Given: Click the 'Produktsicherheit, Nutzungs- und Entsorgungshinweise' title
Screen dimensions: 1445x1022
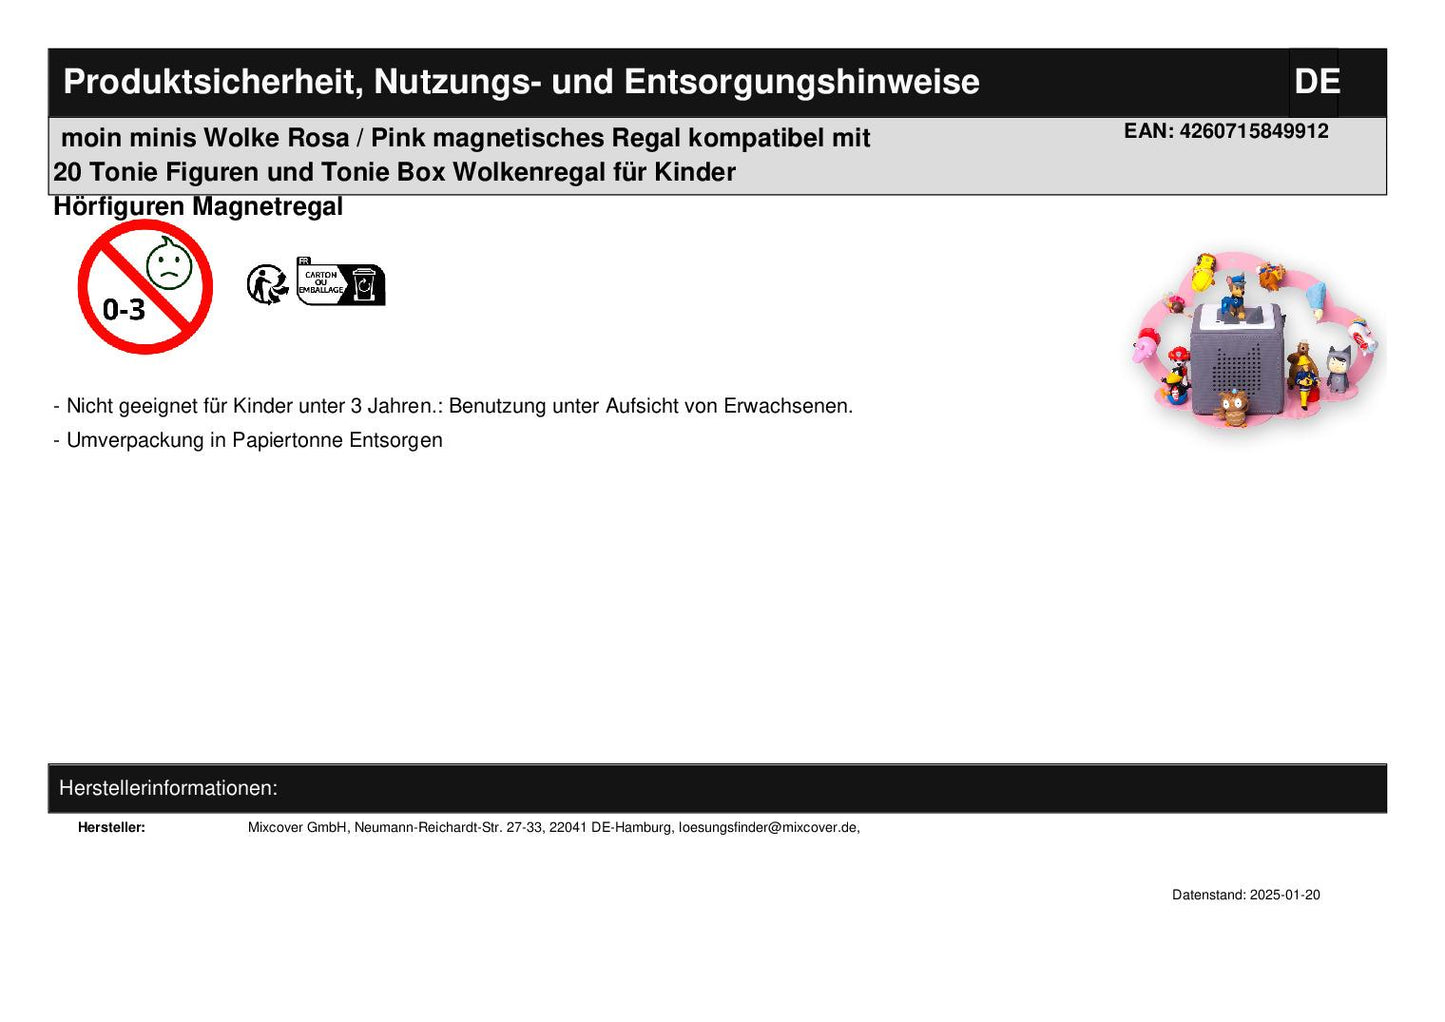Looking at the screenshot, I should [521, 82].
